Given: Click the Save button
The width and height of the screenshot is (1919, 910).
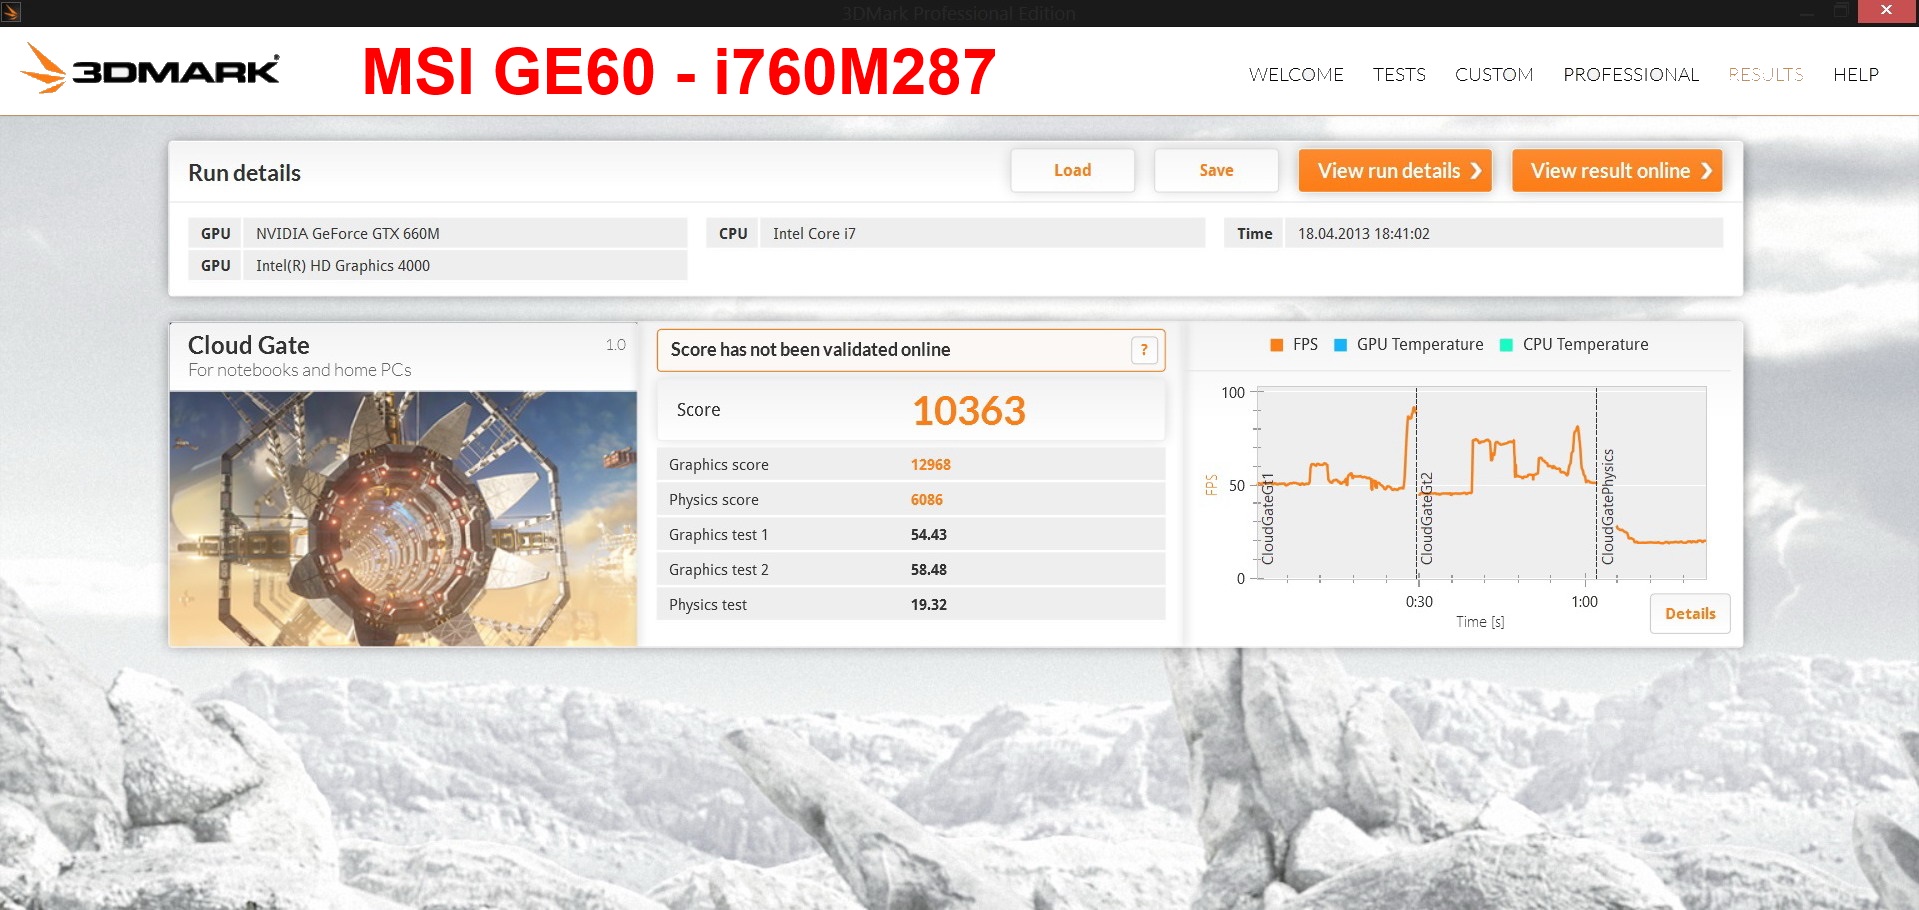Looking at the screenshot, I should (1216, 170).
